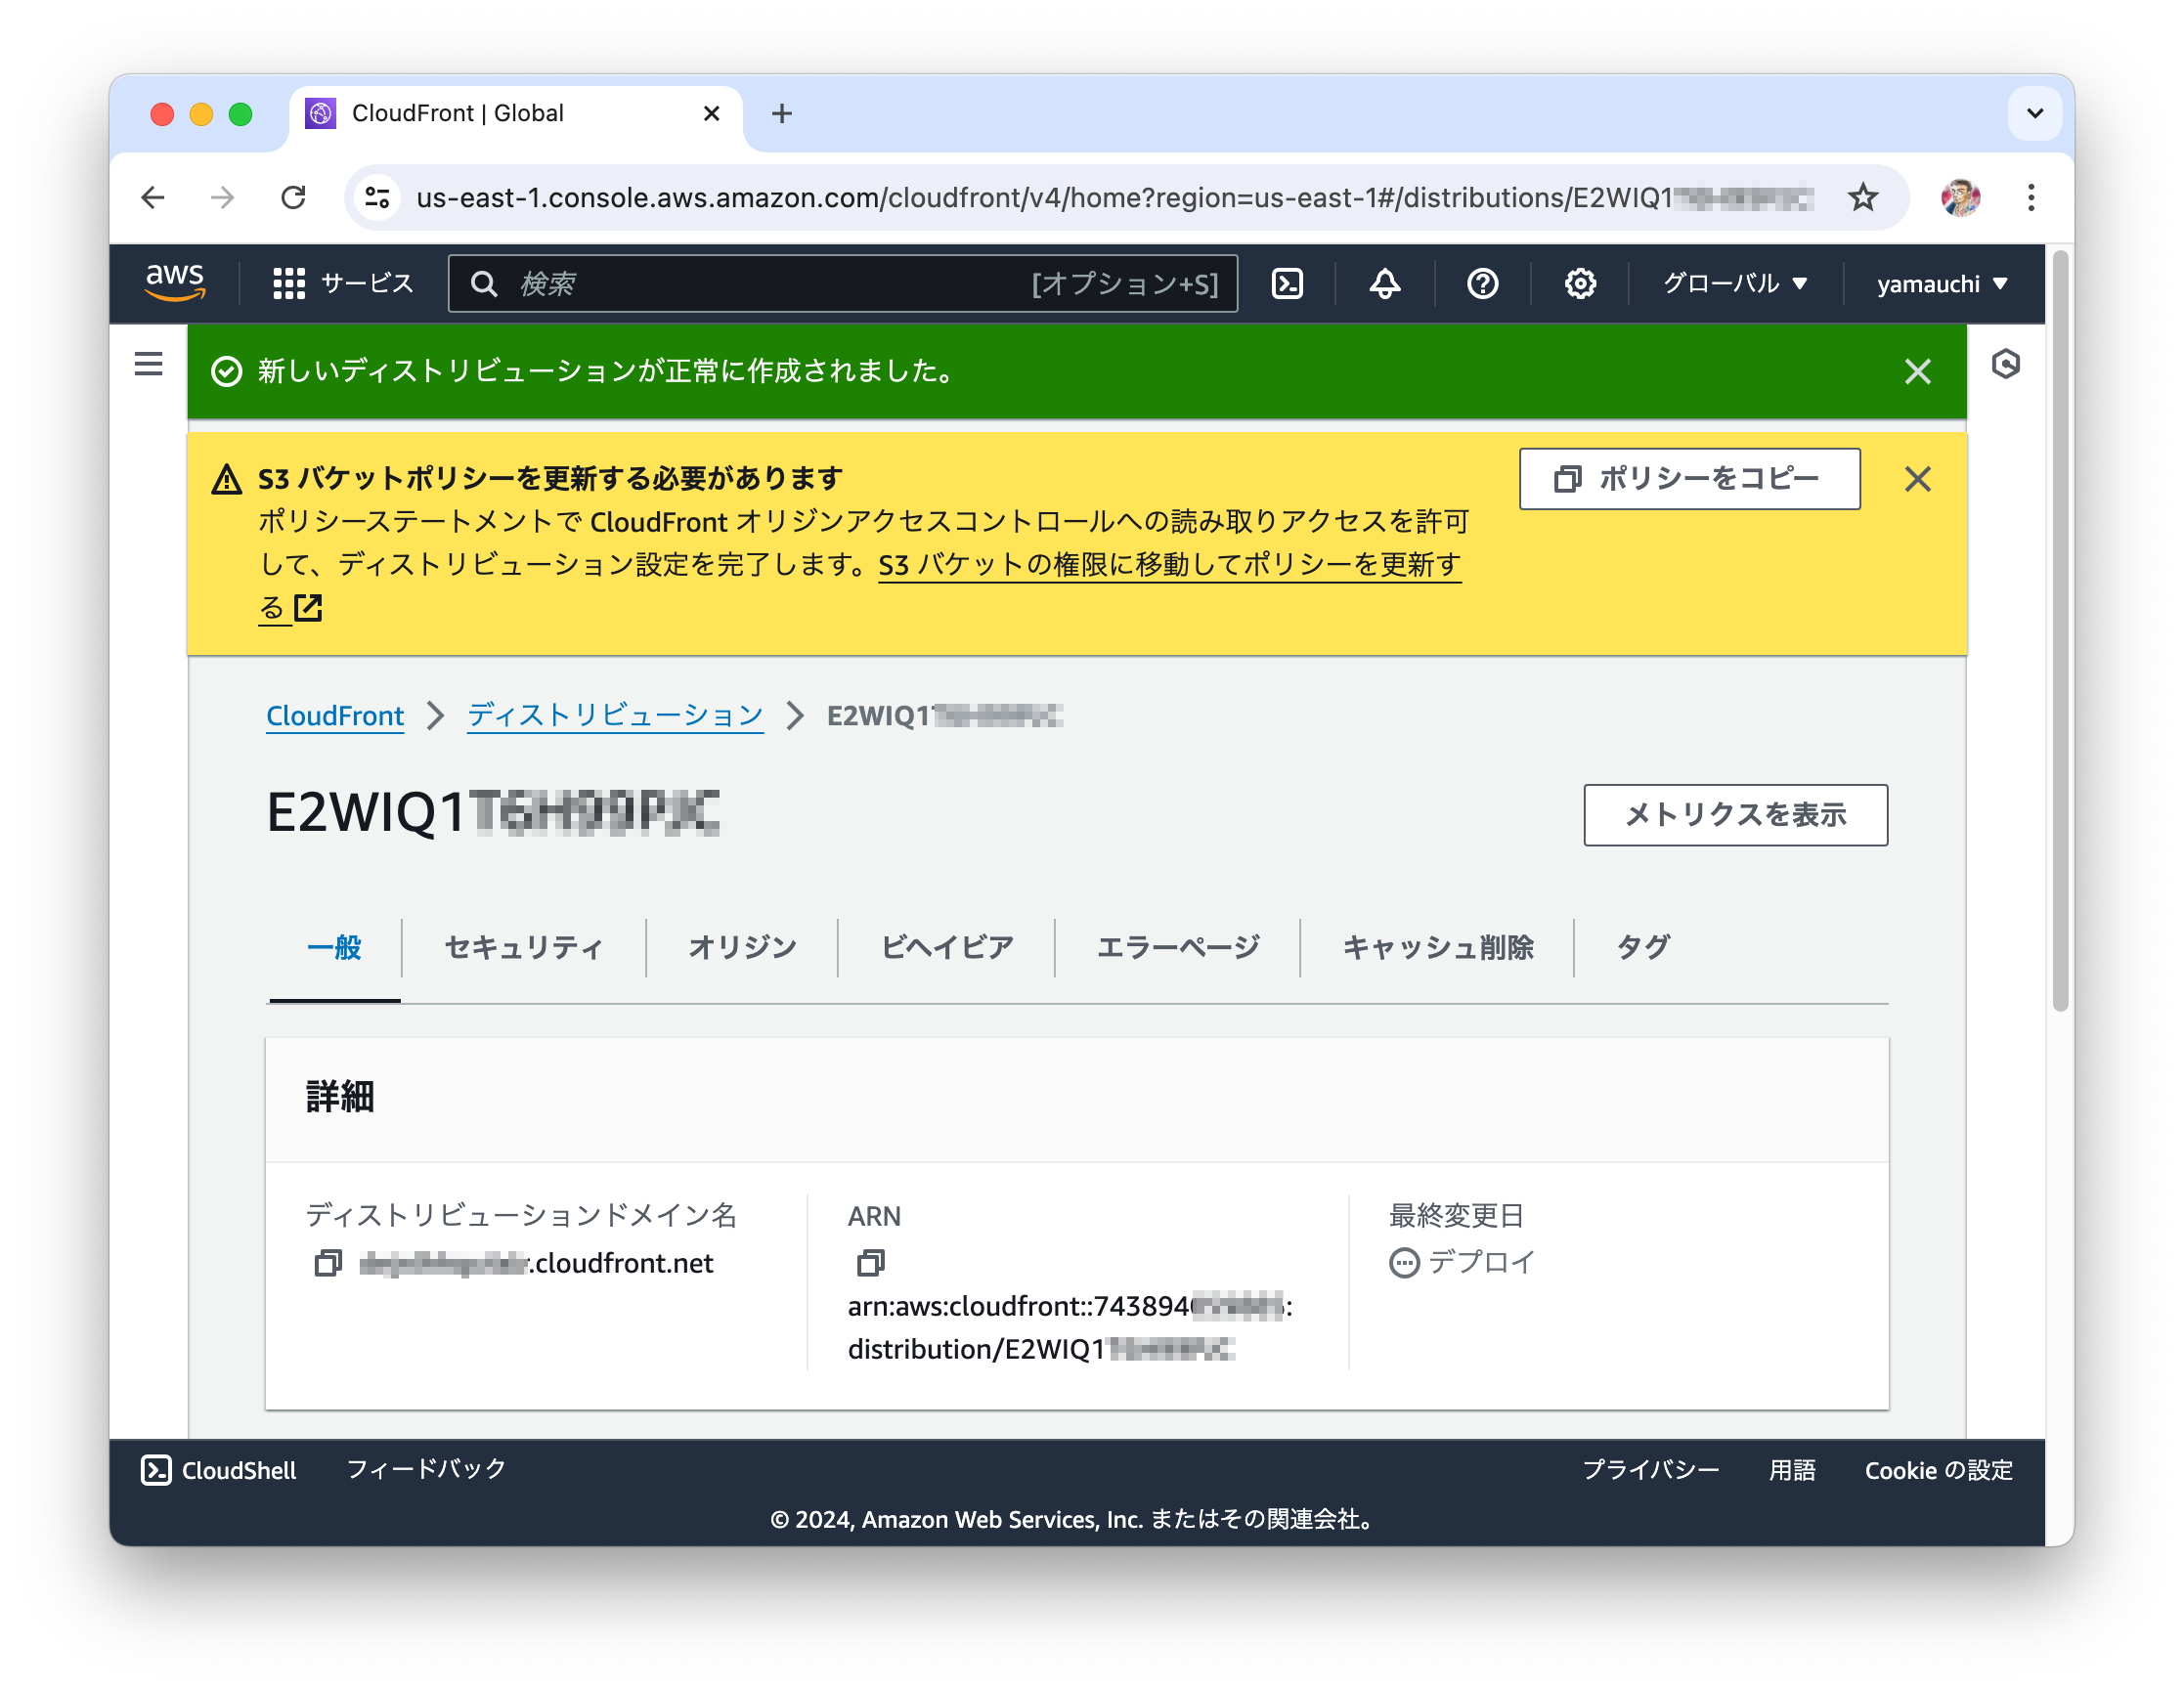Dismiss the yellow S3 policy warning
The image size is (2184, 1691).
point(1917,479)
